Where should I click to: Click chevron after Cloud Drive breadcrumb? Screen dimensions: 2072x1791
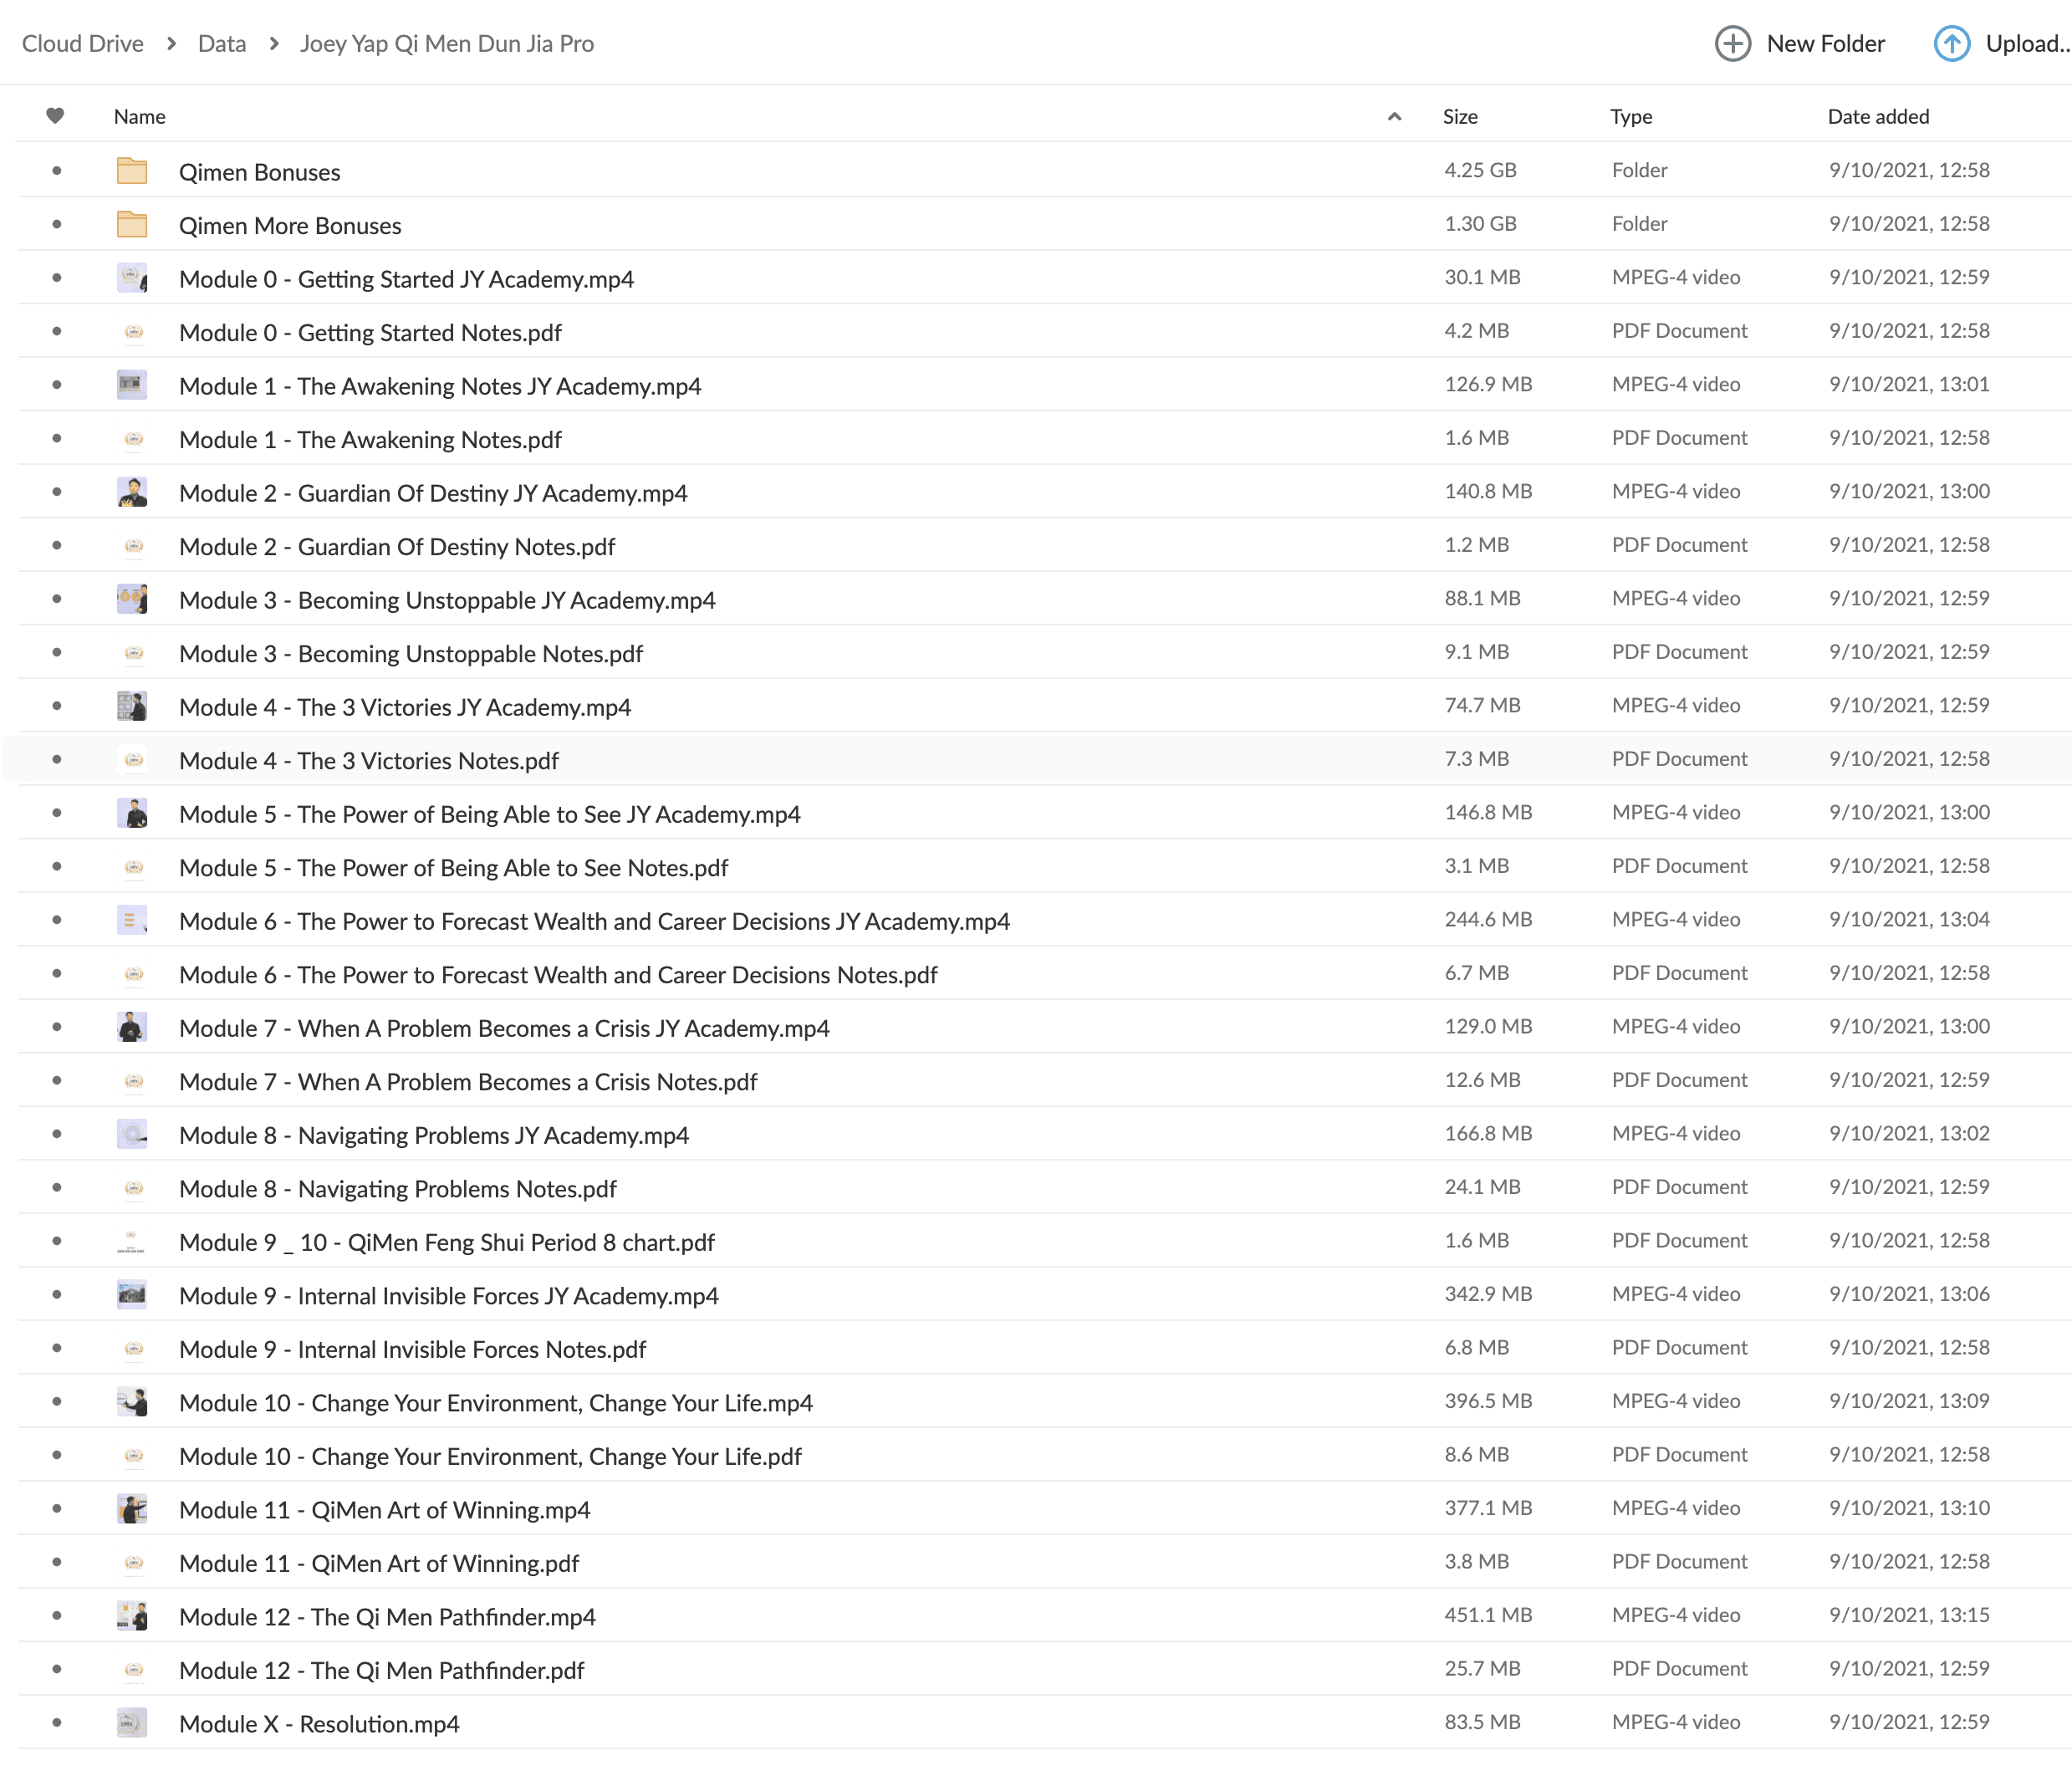pyautogui.click(x=172, y=44)
